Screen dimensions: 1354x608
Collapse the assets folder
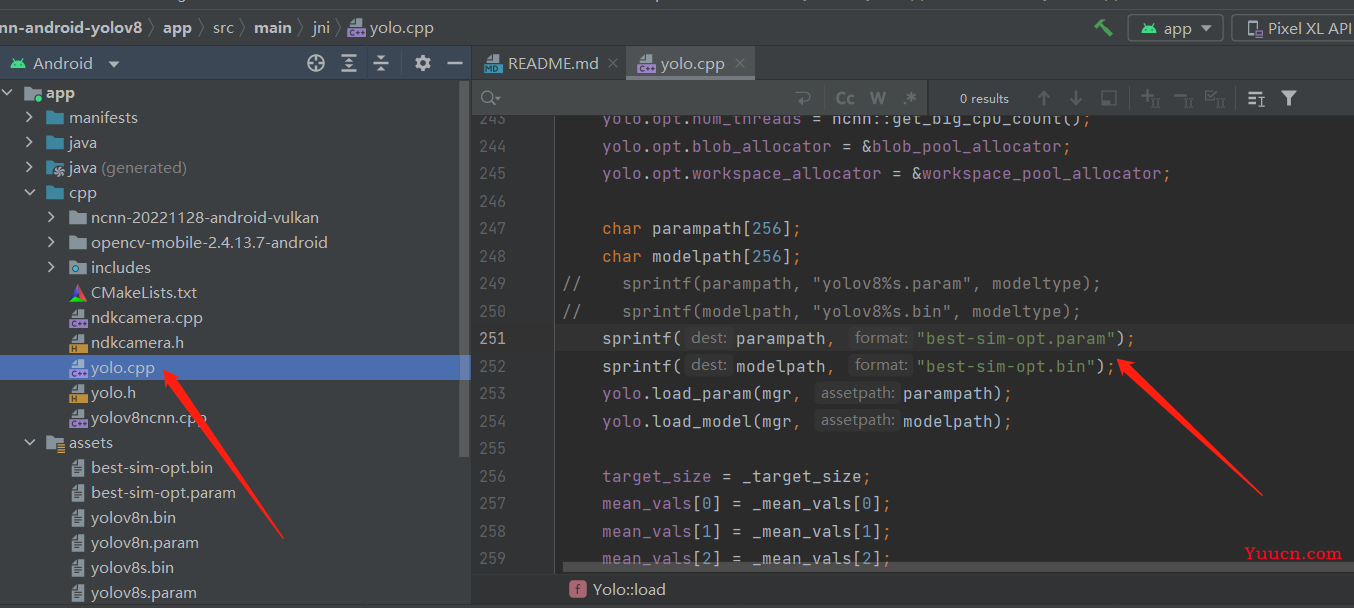[30, 442]
